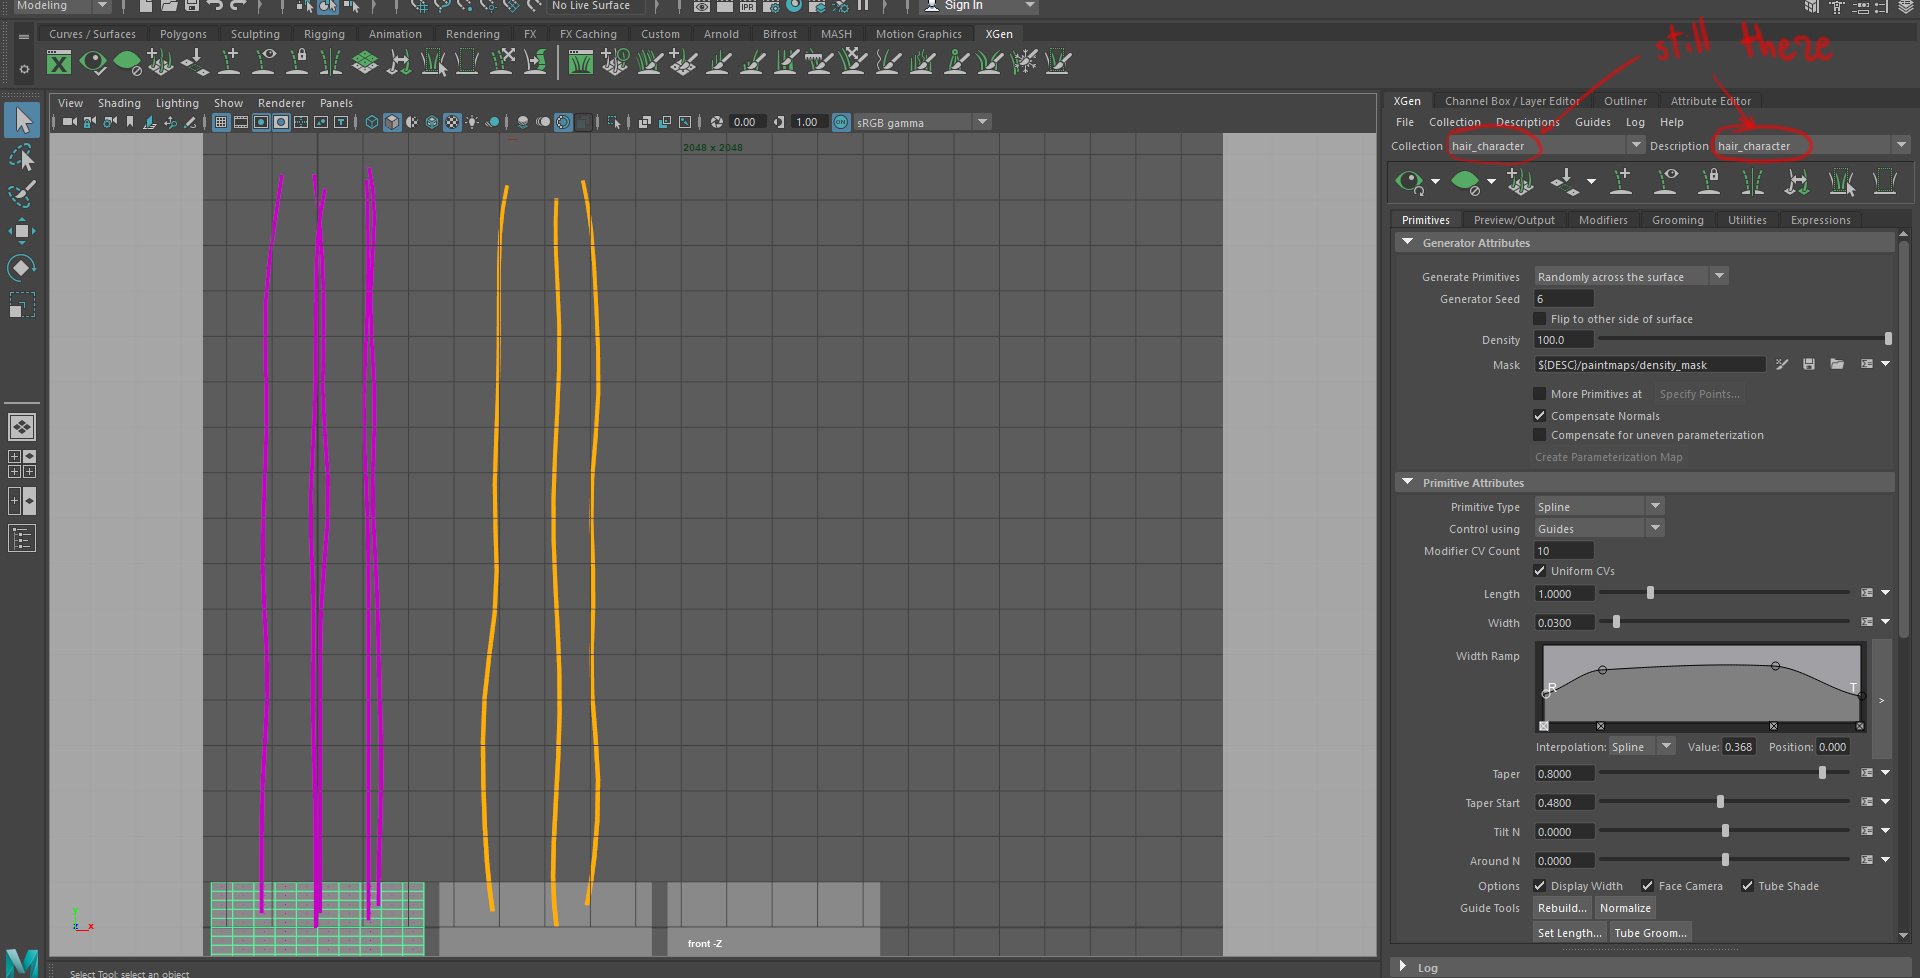This screenshot has height=978, width=1920.
Task: Open the Primitive Type dropdown
Action: pyautogui.click(x=1655, y=506)
